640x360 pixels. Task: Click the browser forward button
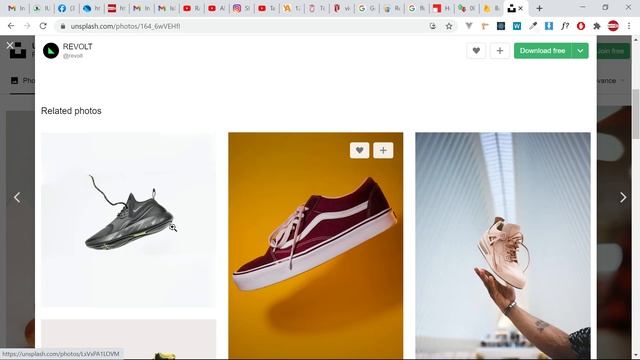[27, 26]
